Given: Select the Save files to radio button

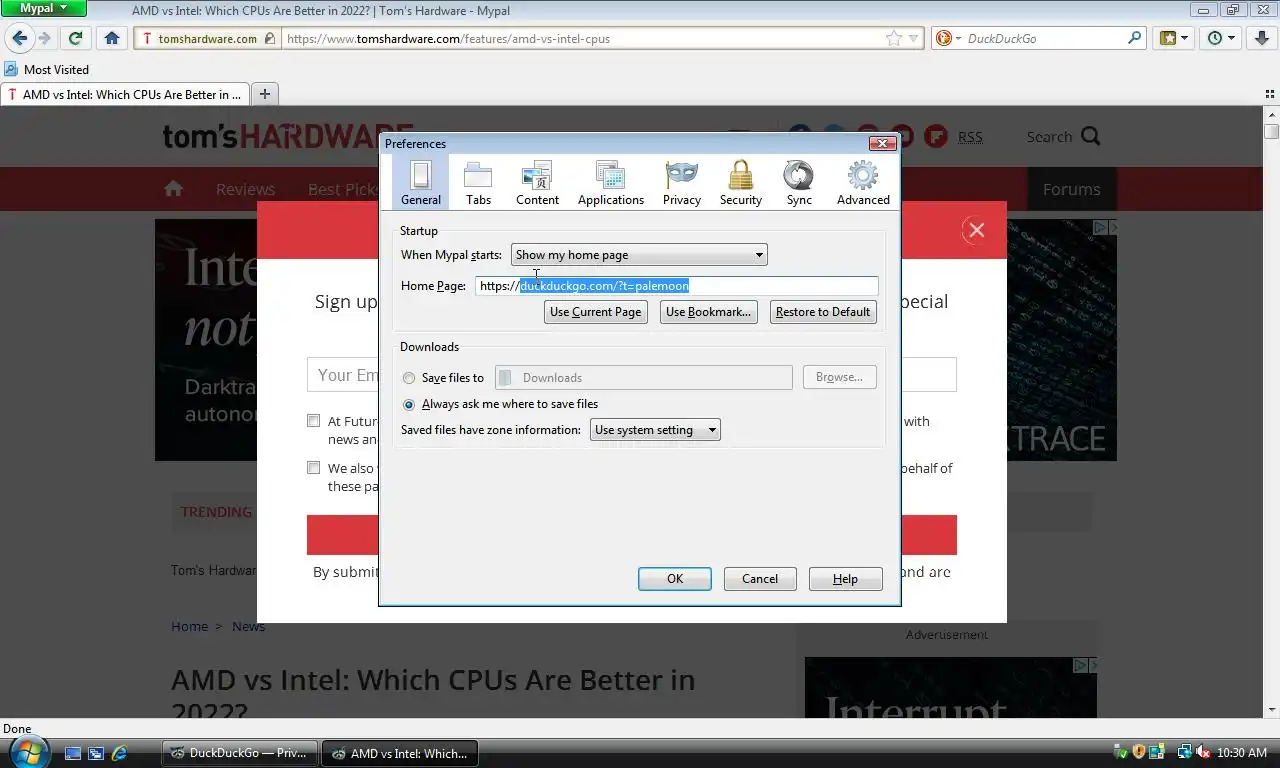Looking at the screenshot, I should (408, 378).
